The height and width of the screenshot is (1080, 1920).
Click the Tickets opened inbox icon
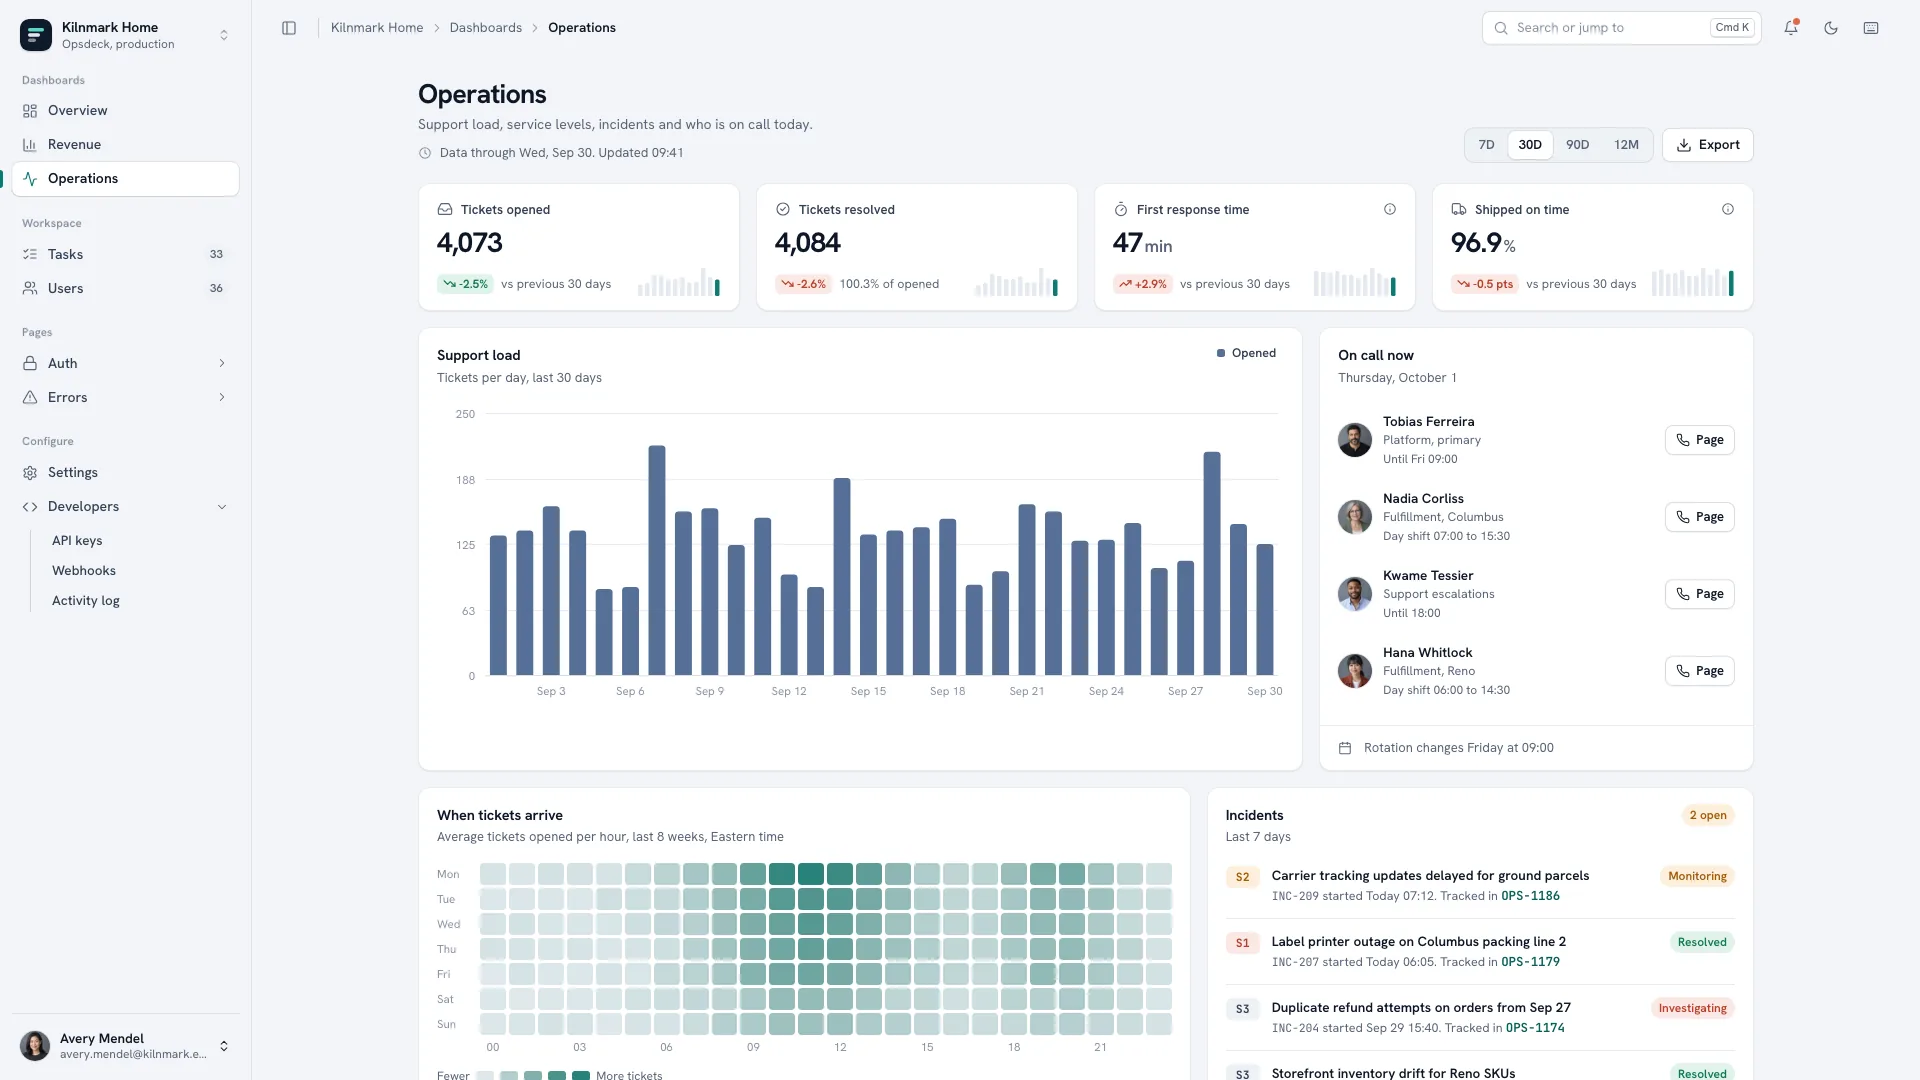pos(445,210)
